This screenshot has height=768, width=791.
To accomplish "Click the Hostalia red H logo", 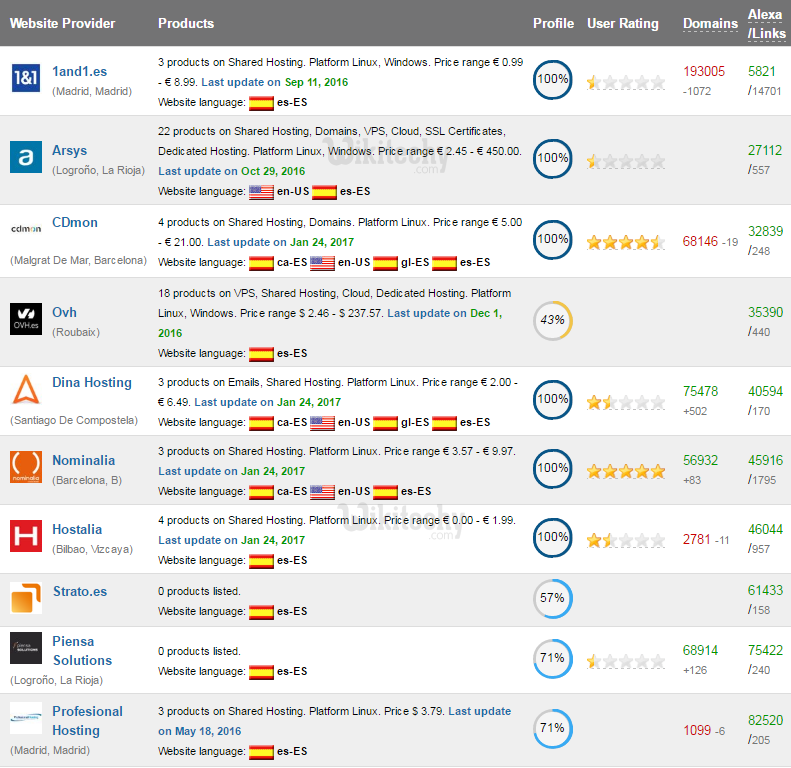I will pyautogui.click(x=26, y=536).
